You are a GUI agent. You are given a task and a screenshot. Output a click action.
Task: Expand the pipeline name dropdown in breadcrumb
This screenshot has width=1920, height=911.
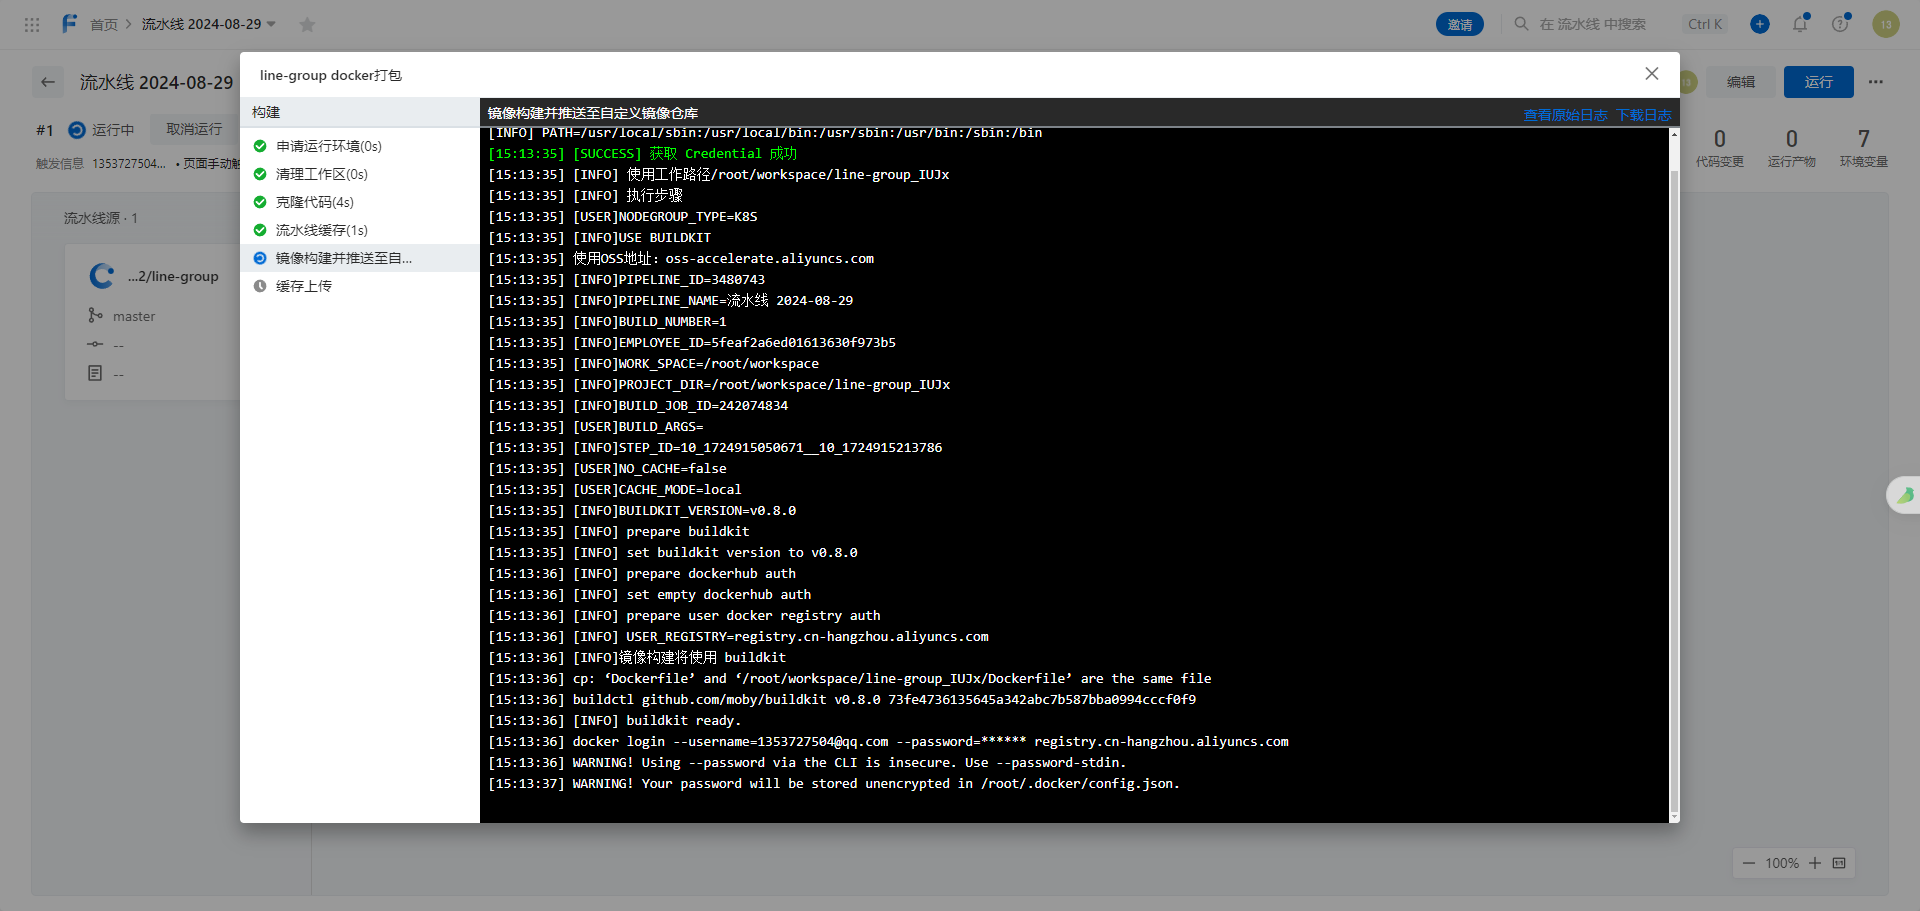coord(271,24)
